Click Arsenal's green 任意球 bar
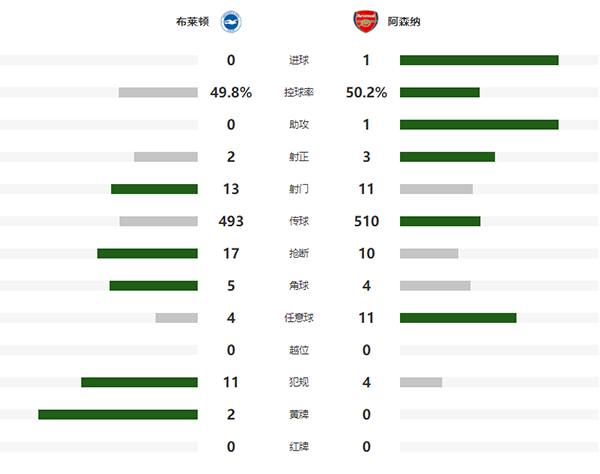Image resolution: width=600 pixels, height=474 pixels. point(458,318)
